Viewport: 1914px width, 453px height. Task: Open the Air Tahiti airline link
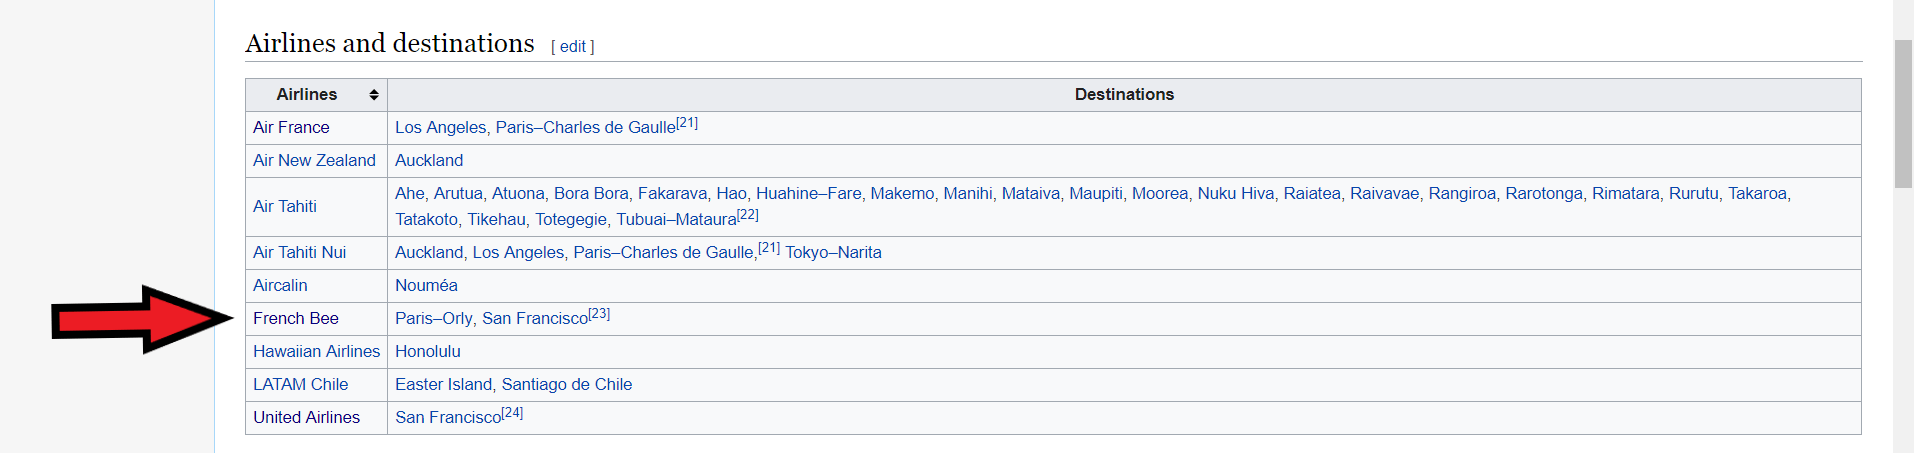(x=285, y=206)
